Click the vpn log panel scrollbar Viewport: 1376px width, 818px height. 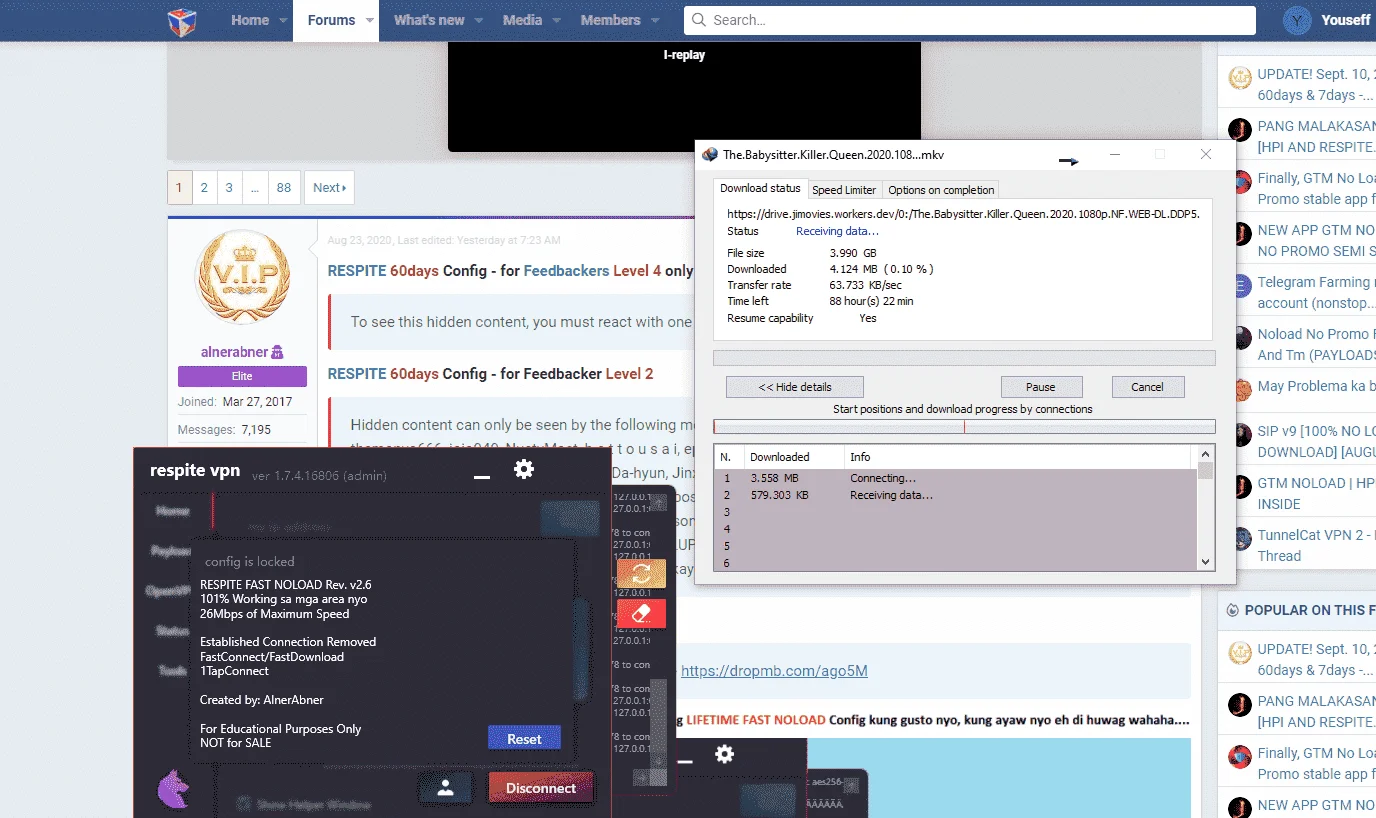[x=658, y=725]
